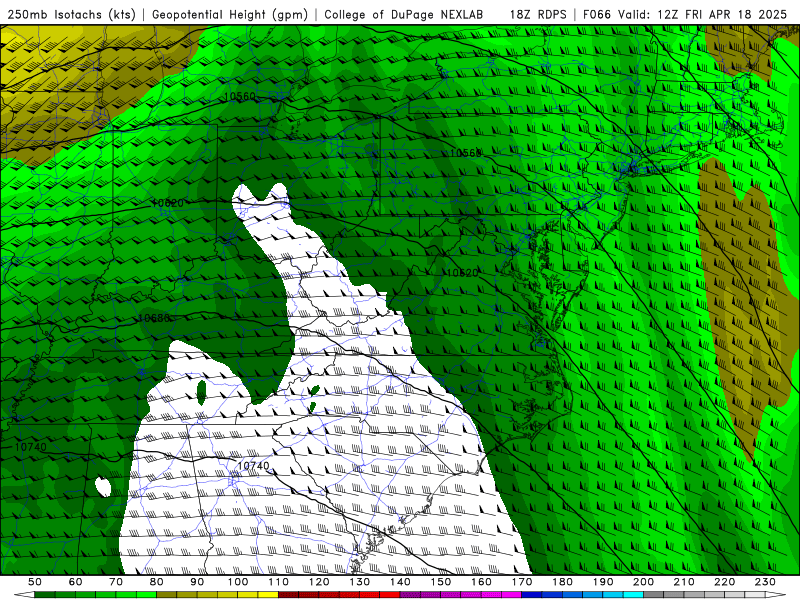800x600 pixels.
Task: Click the color scale value 130
Action: coord(360,582)
